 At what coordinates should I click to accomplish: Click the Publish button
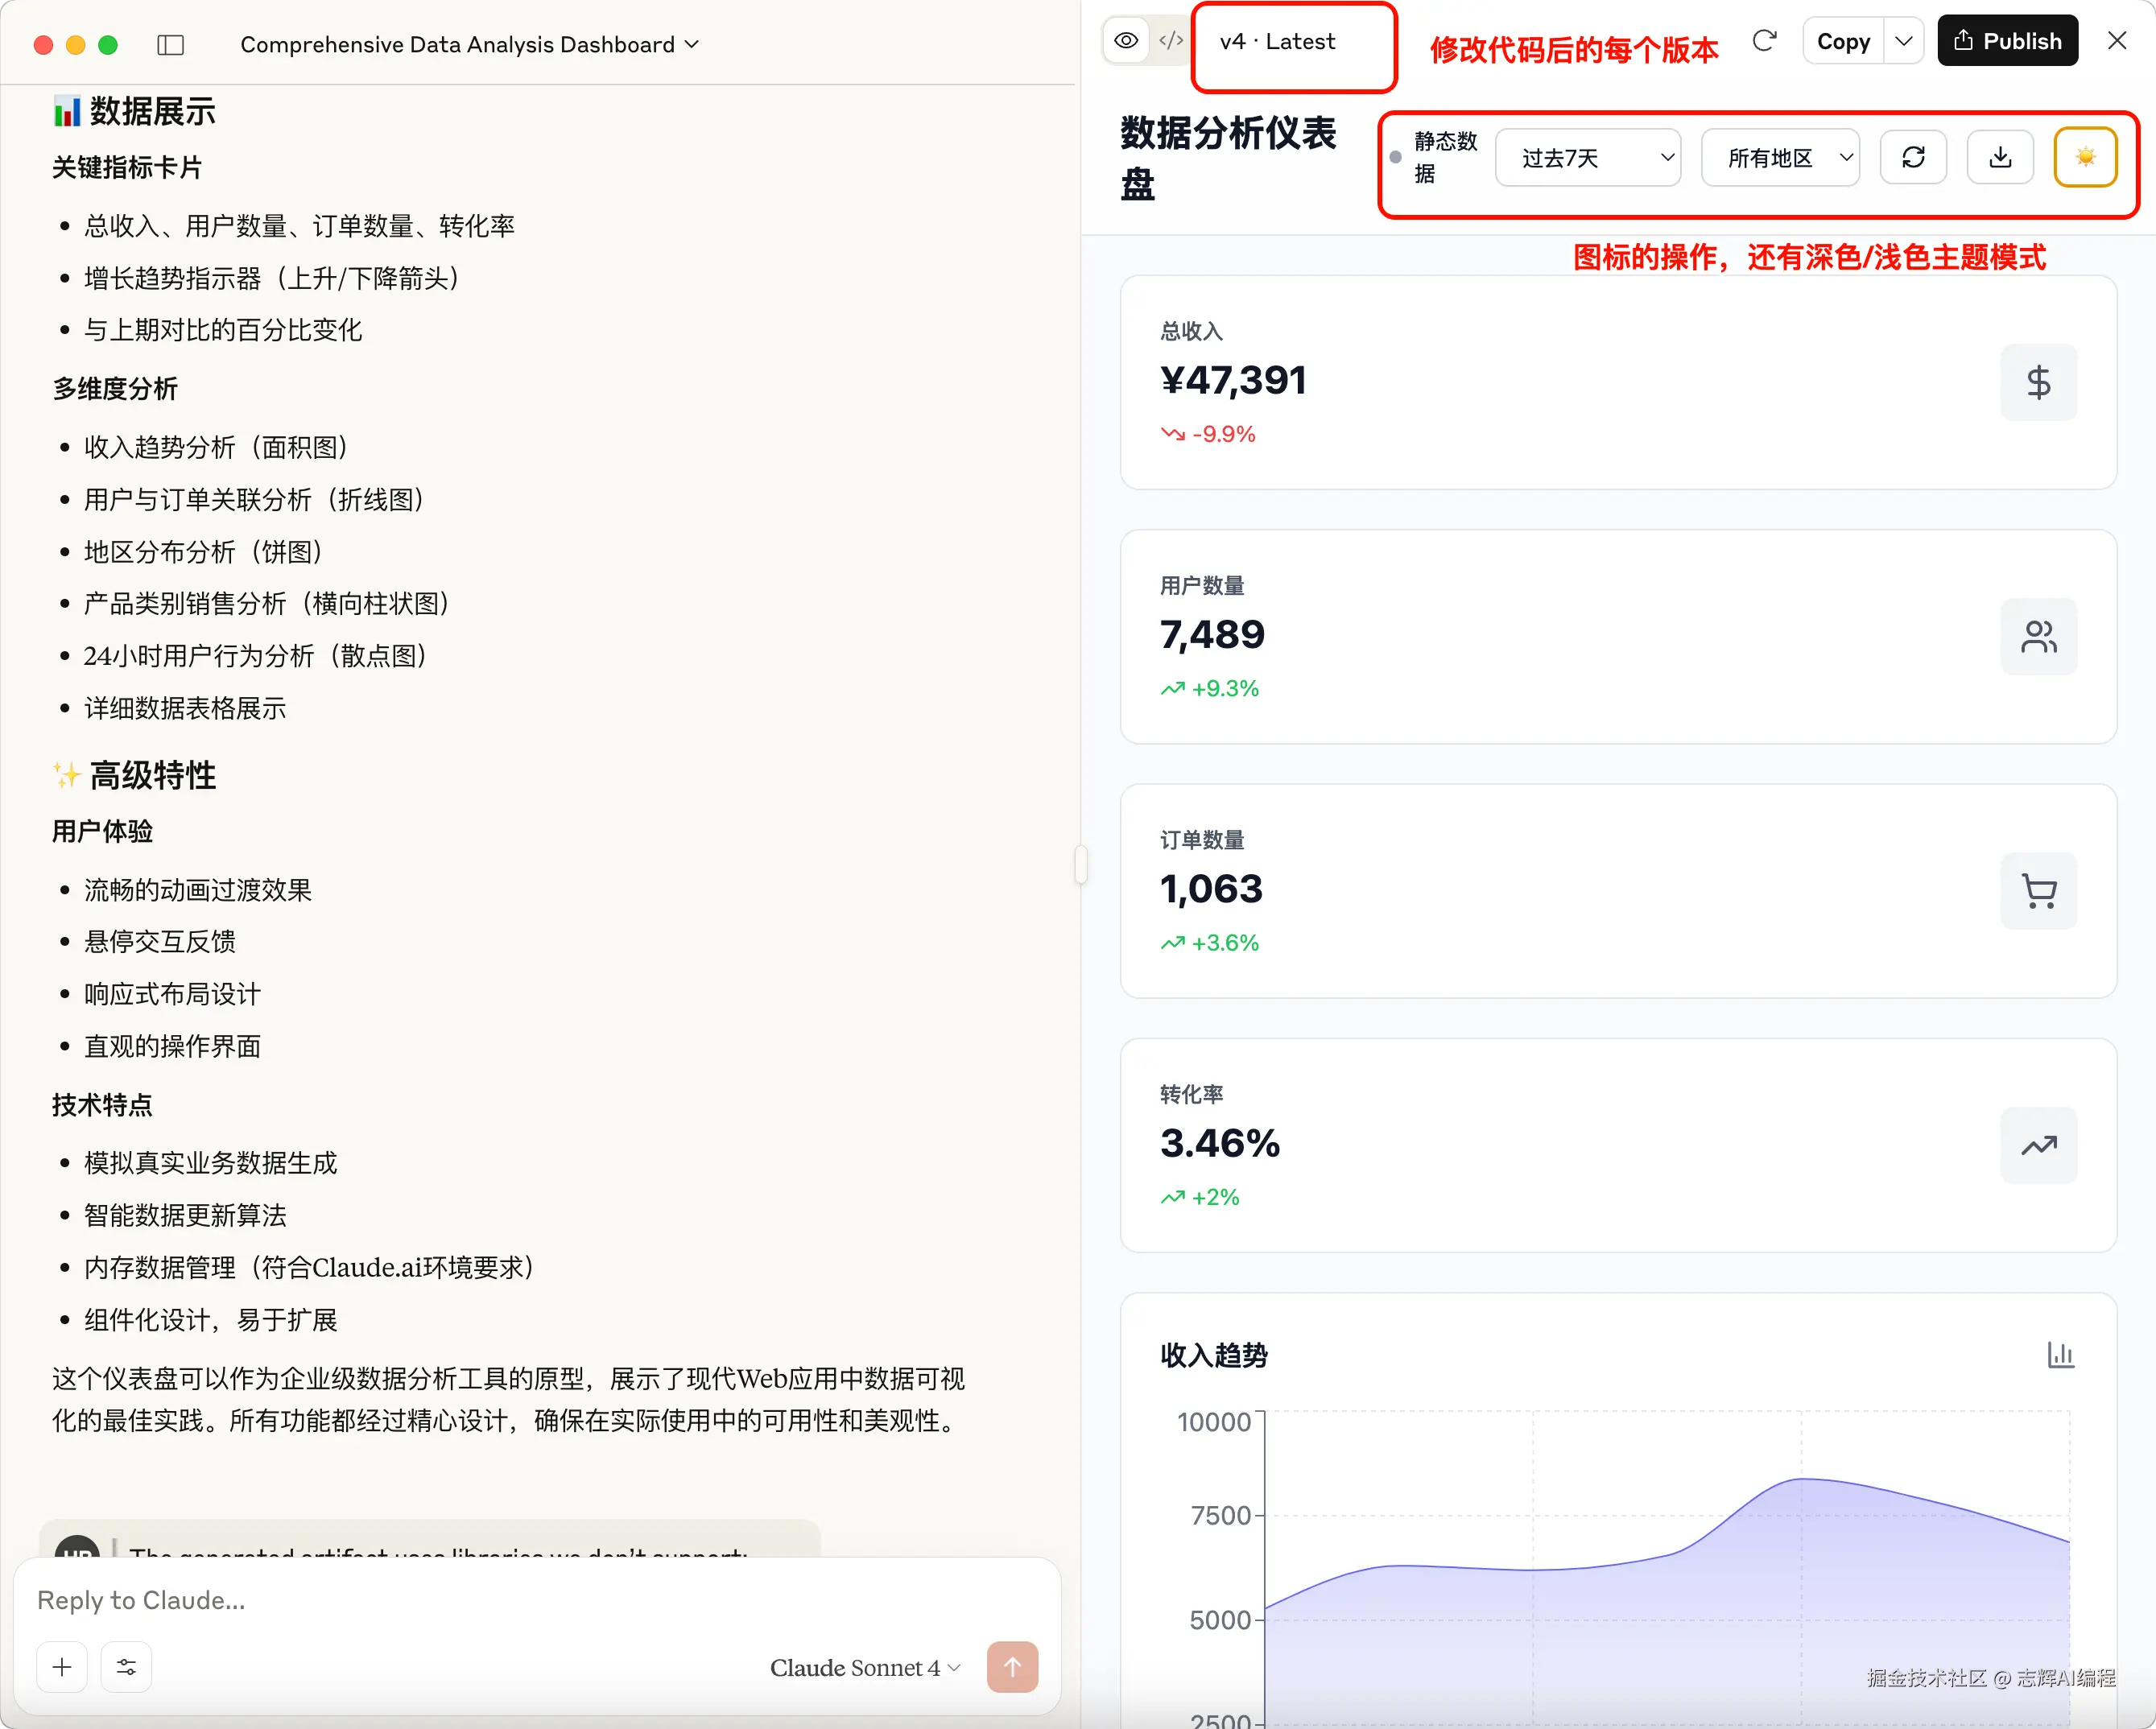click(x=2007, y=41)
